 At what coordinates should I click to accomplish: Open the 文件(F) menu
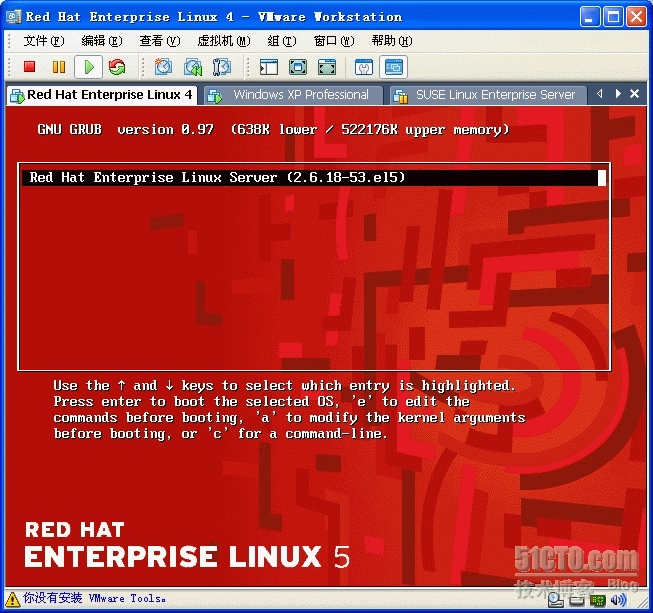(44, 41)
